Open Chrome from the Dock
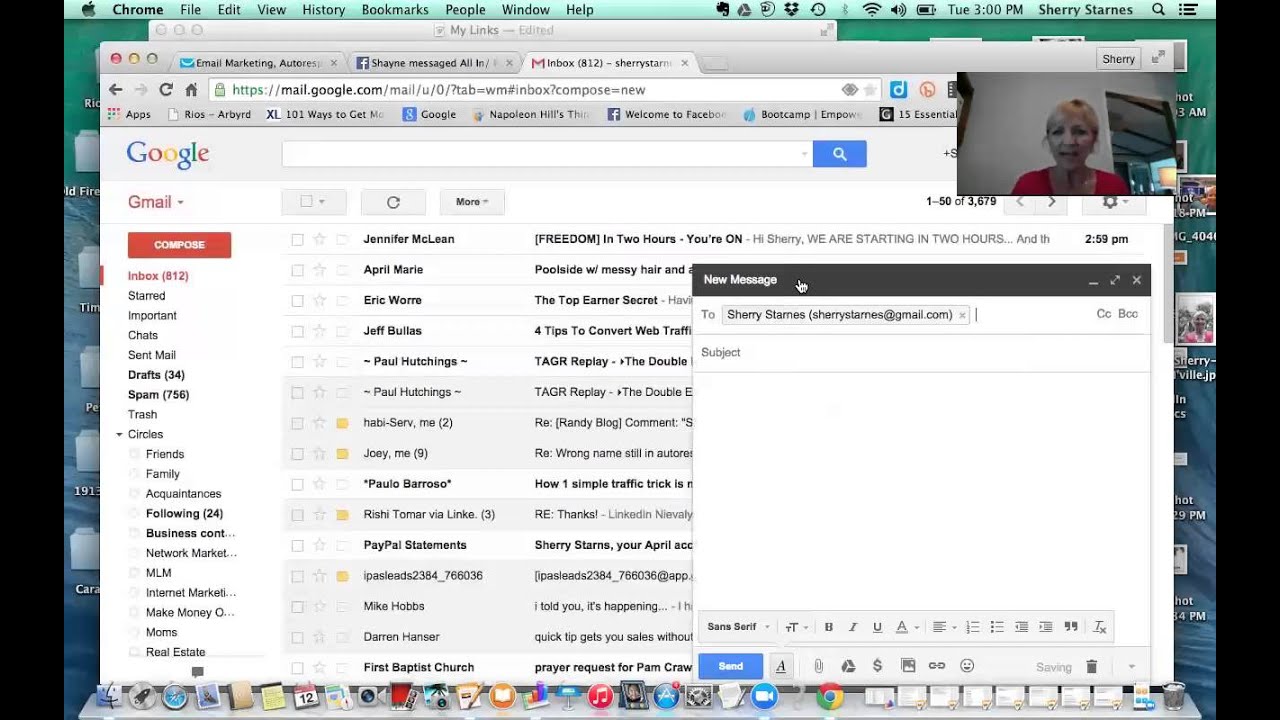 click(830, 696)
